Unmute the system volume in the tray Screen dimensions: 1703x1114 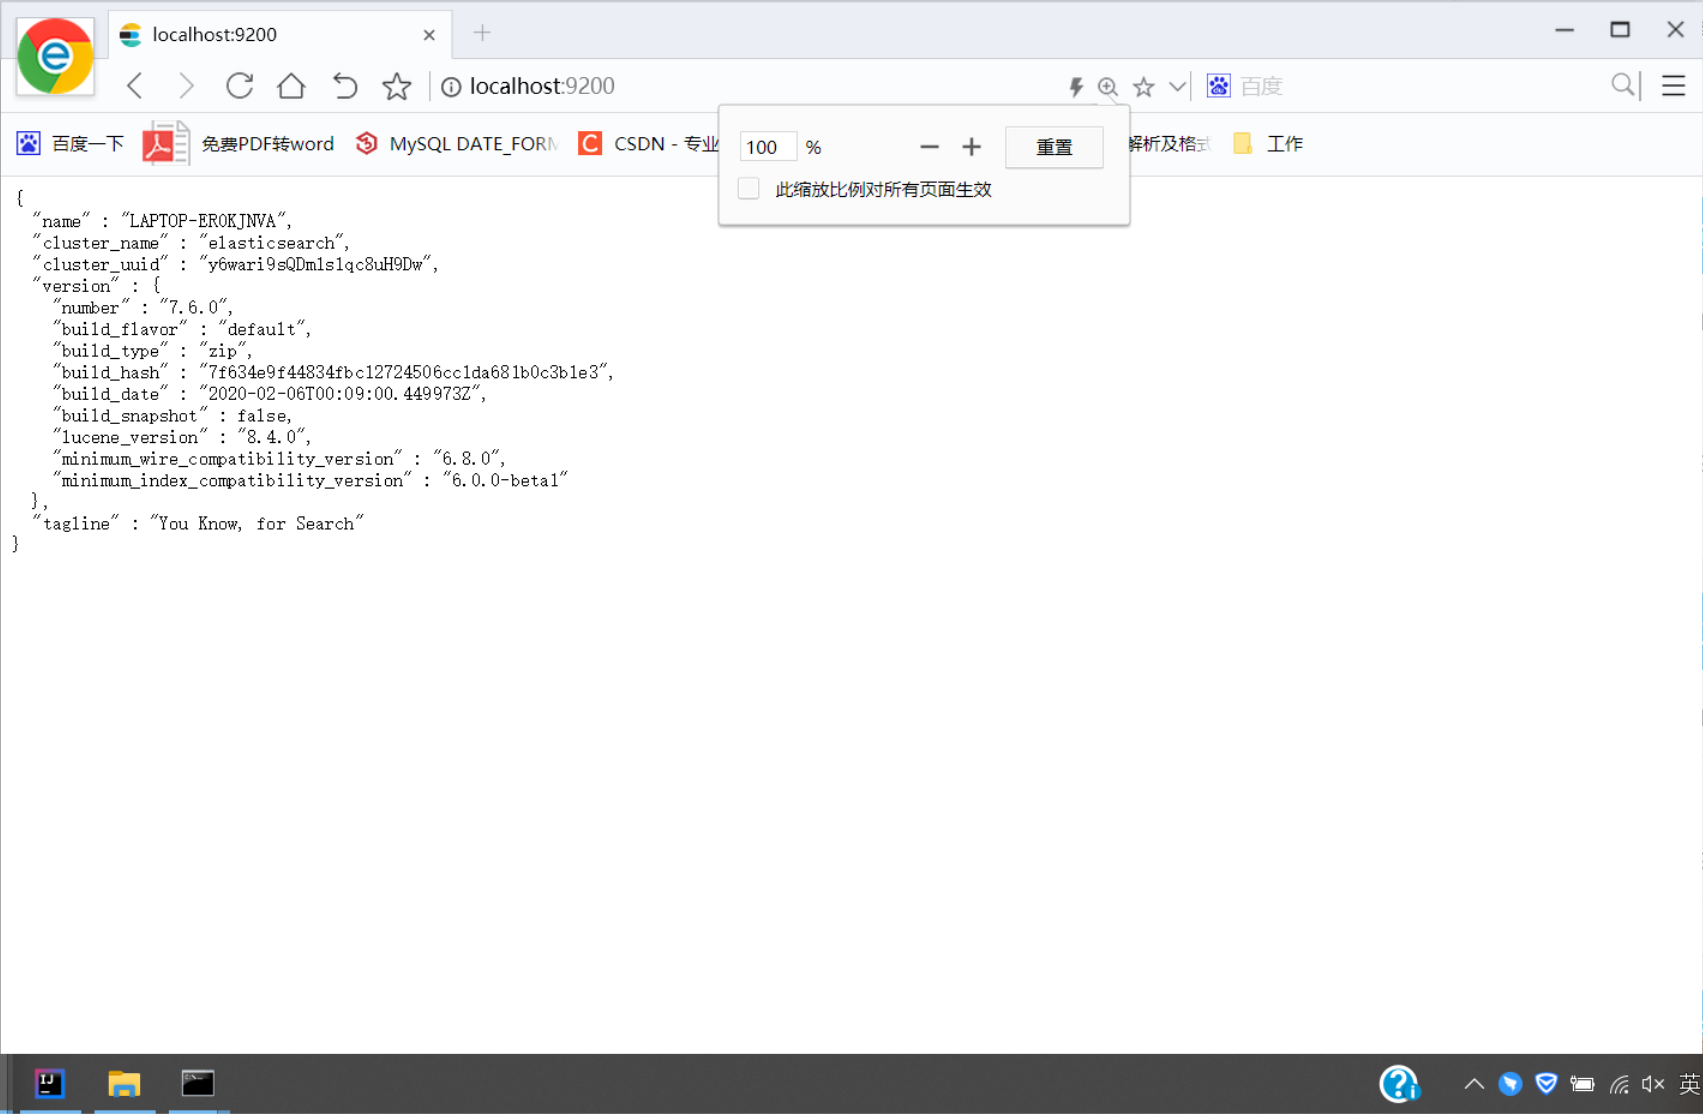1651,1083
